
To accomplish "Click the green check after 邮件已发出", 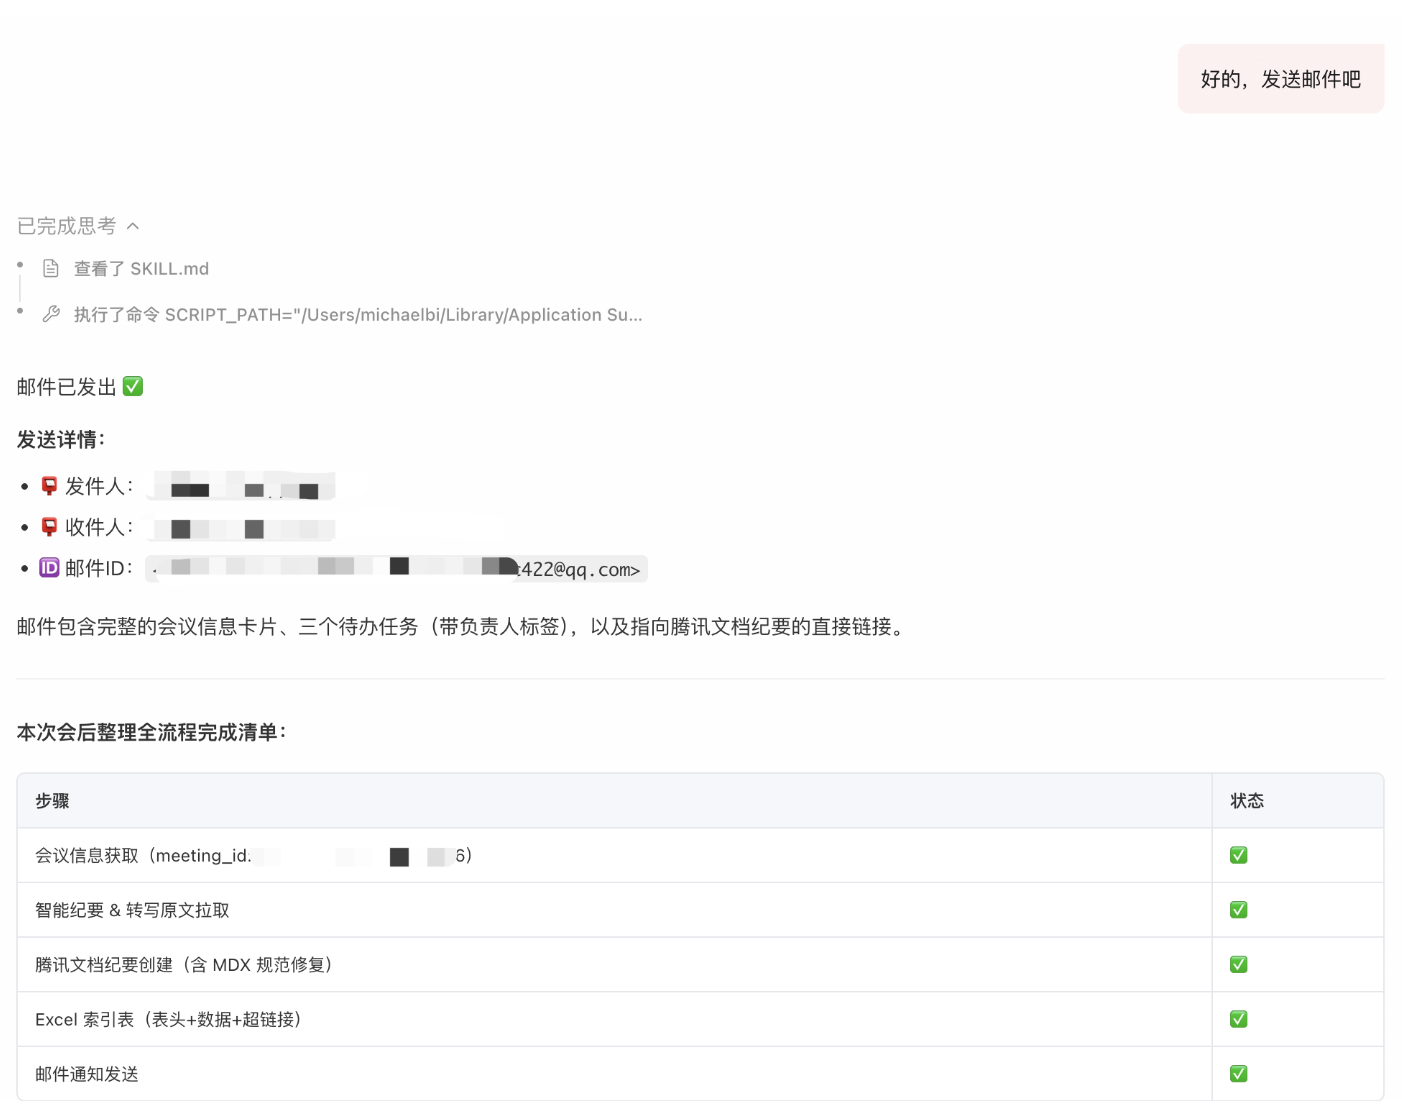I will (133, 386).
